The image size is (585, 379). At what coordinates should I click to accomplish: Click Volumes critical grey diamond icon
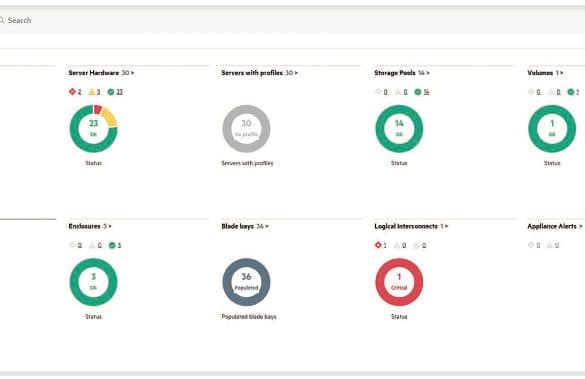click(531, 91)
